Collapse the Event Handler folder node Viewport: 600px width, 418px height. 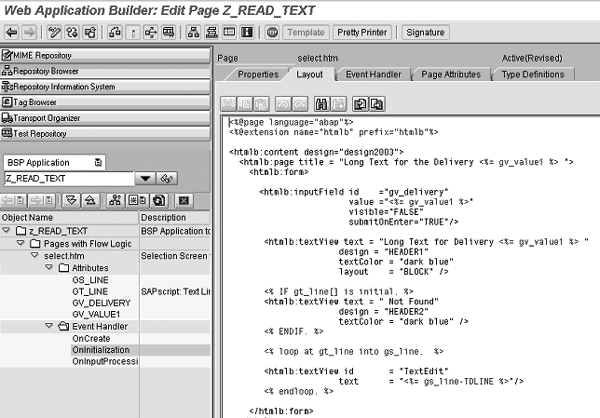tap(48, 326)
